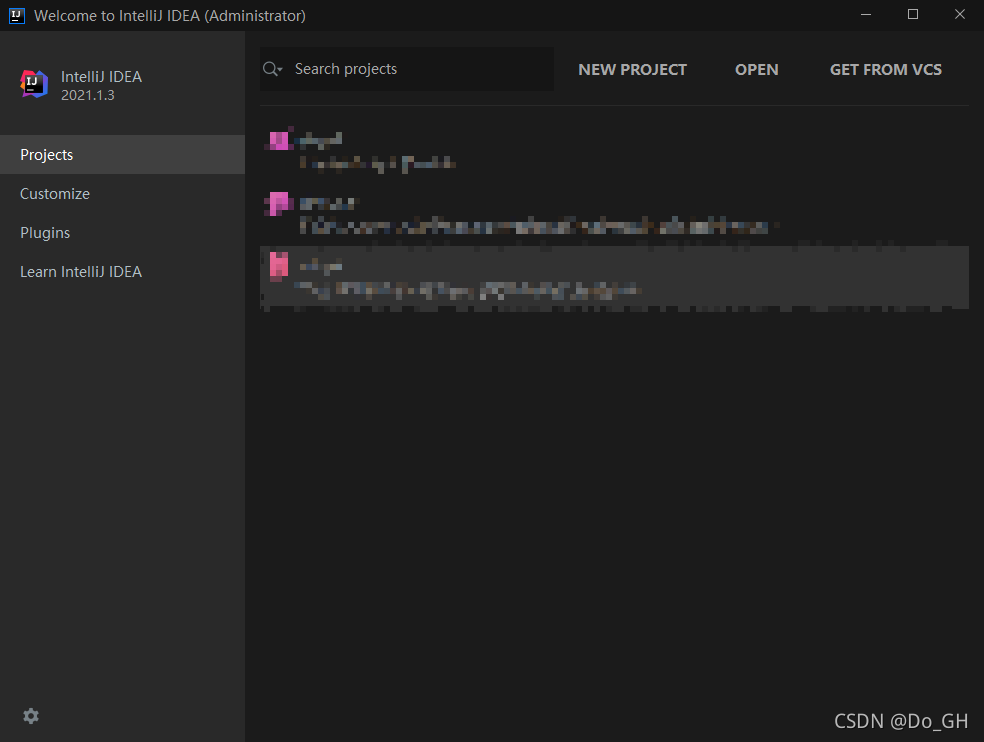The height and width of the screenshot is (742, 984).
Task: Maximize the Welcome window
Action: (913, 14)
